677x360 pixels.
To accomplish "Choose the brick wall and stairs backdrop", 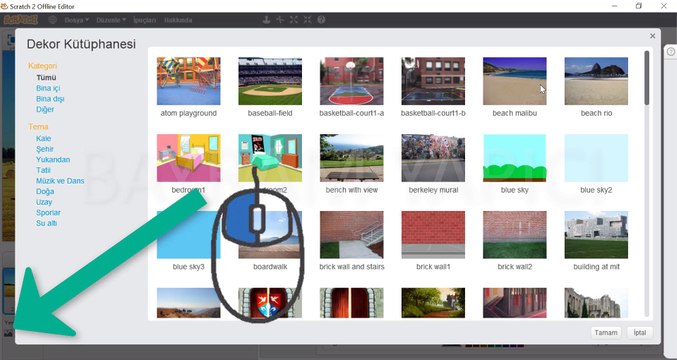I will point(352,235).
